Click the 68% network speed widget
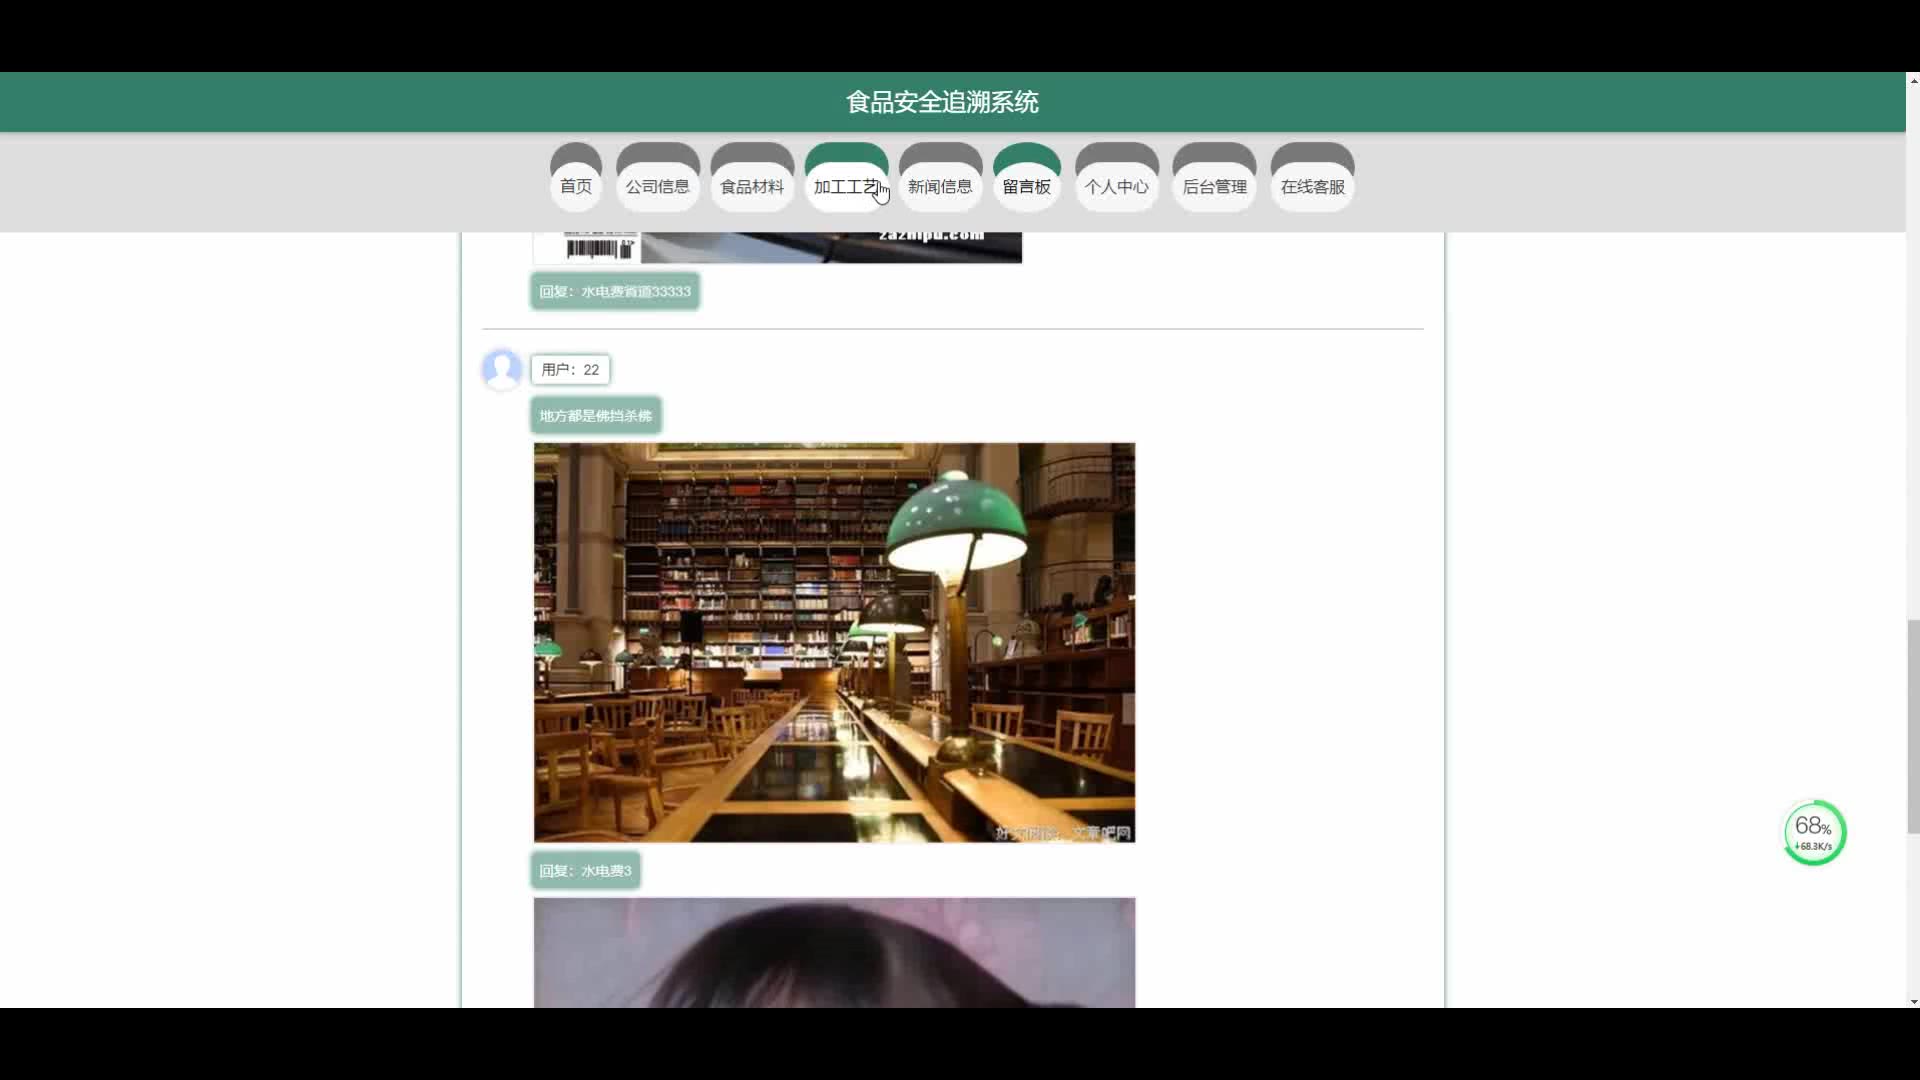Screen dimensions: 1920x1080 click(1814, 832)
